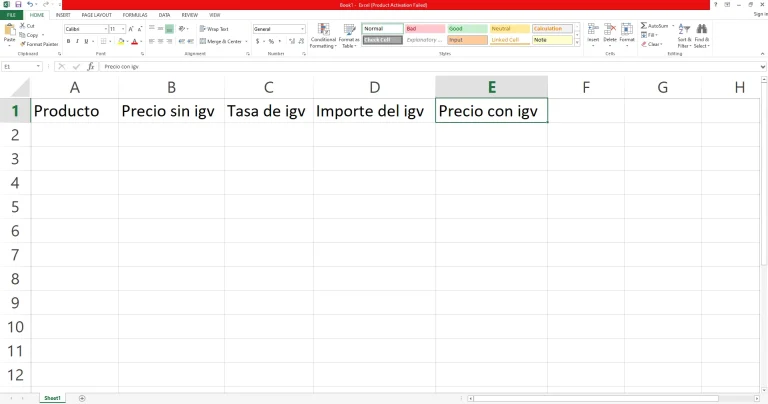Open the orientation text angle tool

[x=182, y=29]
